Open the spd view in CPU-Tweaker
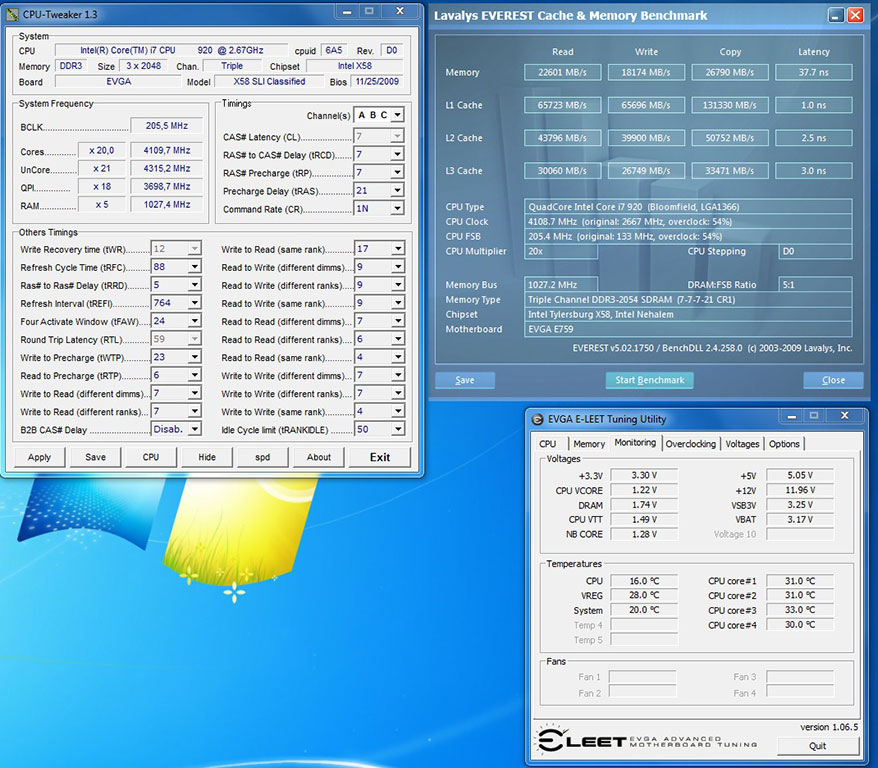This screenshot has width=878, height=768. coord(263,457)
